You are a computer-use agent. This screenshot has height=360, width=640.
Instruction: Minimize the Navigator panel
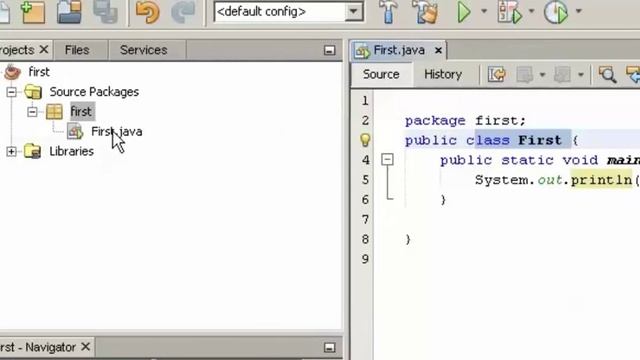pos(329,347)
